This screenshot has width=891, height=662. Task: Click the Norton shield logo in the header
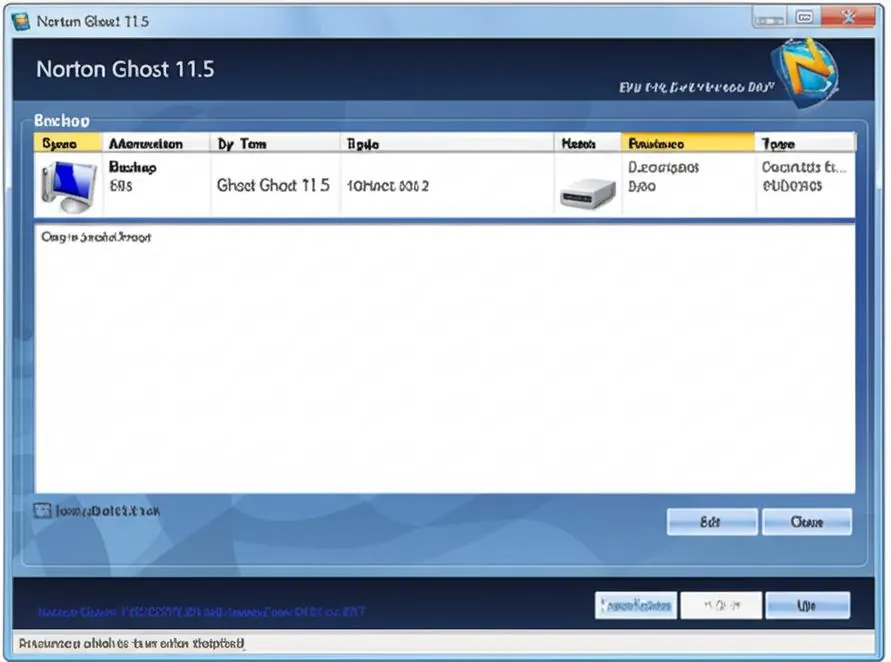805,73
